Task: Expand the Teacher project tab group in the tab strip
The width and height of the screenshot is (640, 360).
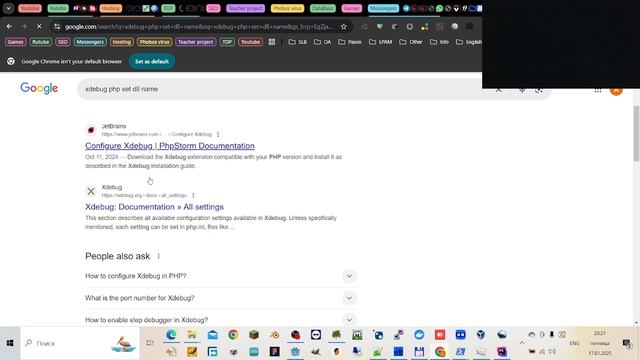Action: coord(246,8)
